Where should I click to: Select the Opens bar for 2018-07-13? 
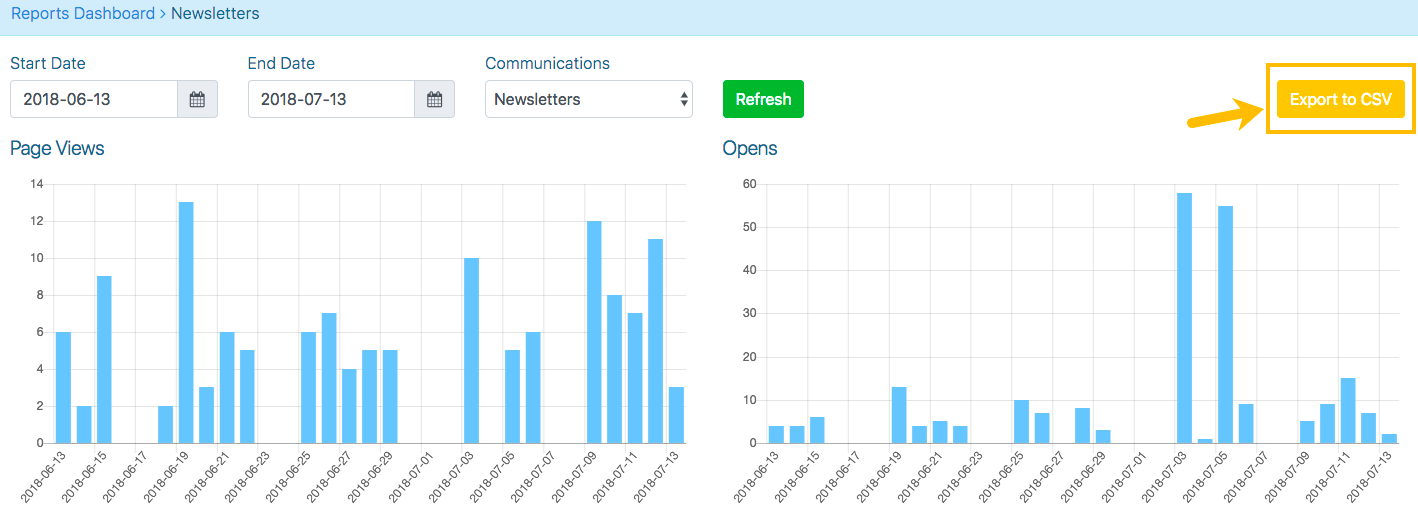tap(1389, 438)
